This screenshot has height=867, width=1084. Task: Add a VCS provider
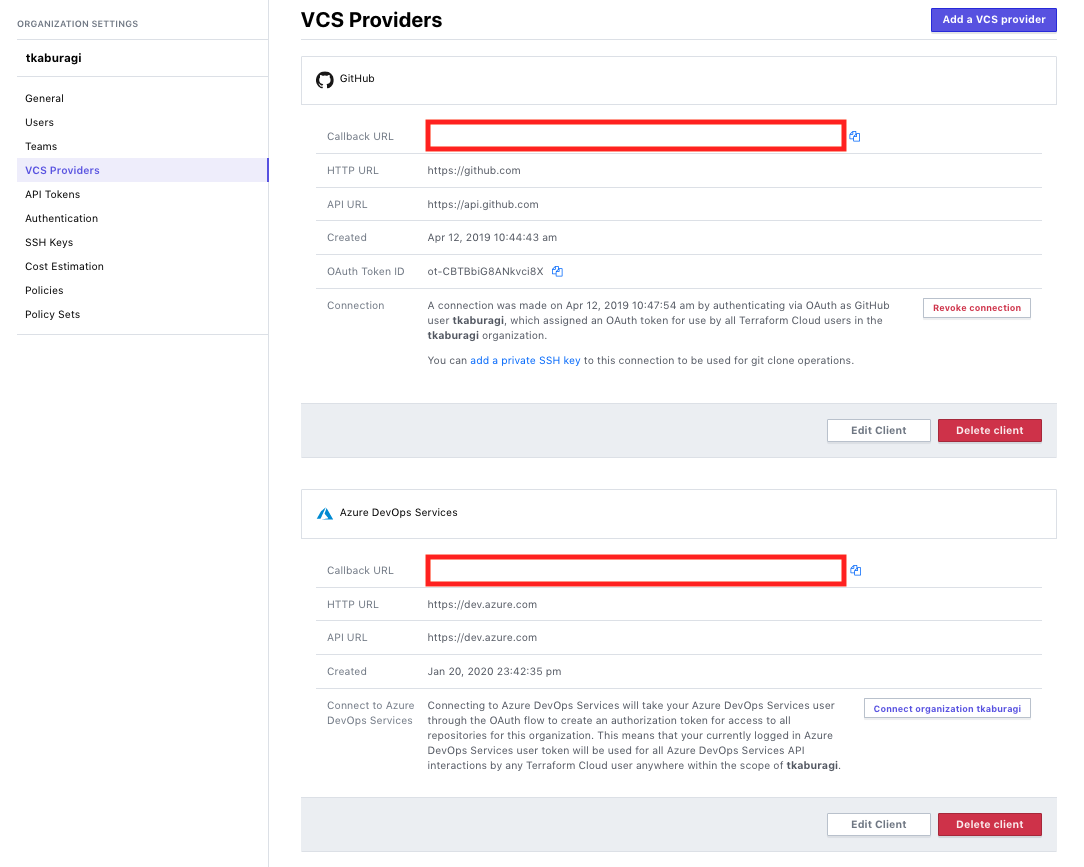(993, 19)
